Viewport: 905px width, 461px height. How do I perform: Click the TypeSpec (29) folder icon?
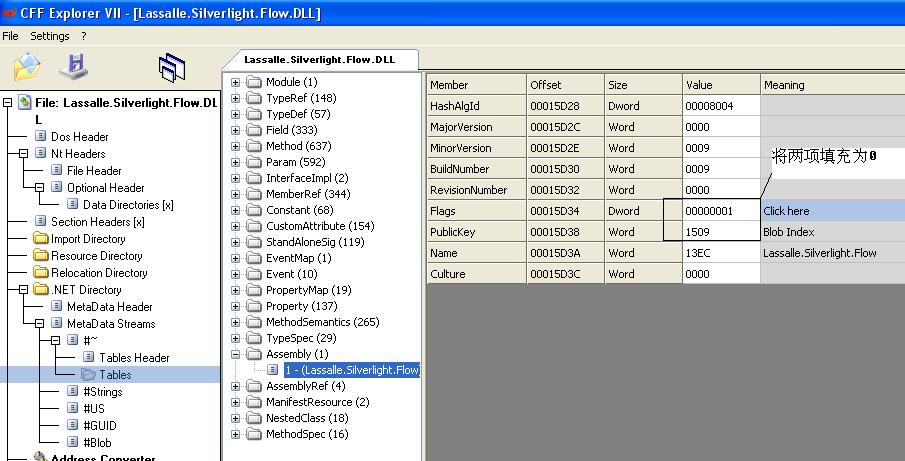[x=254, y=338]
